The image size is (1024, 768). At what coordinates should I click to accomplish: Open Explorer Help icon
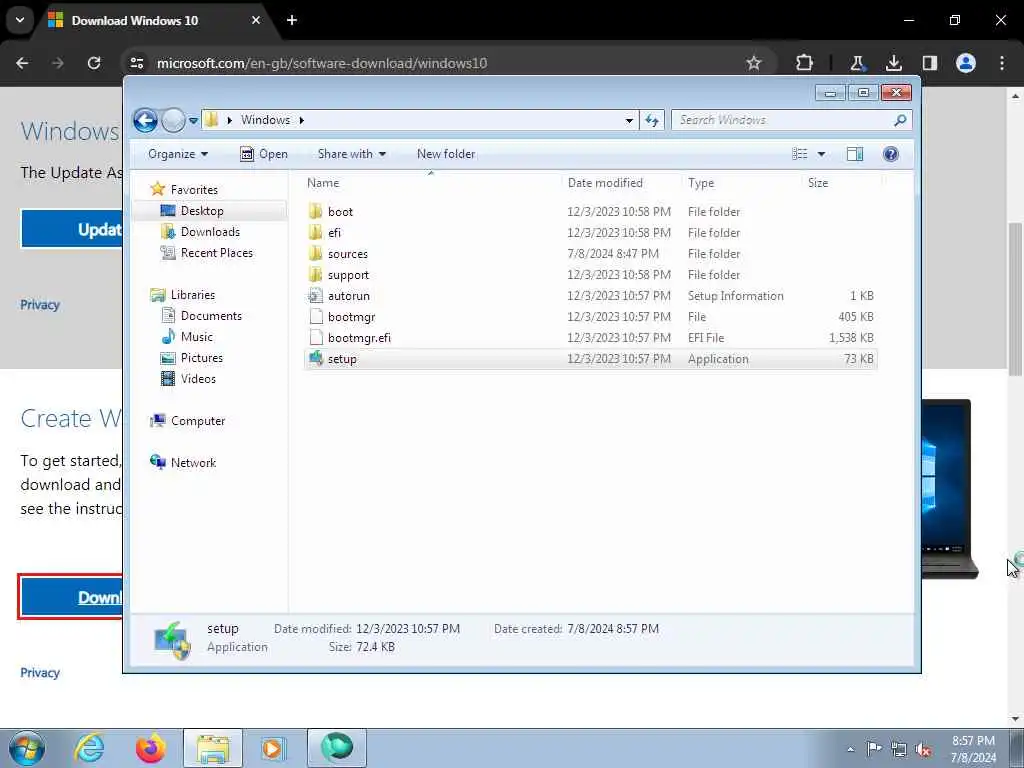(891, 154)
